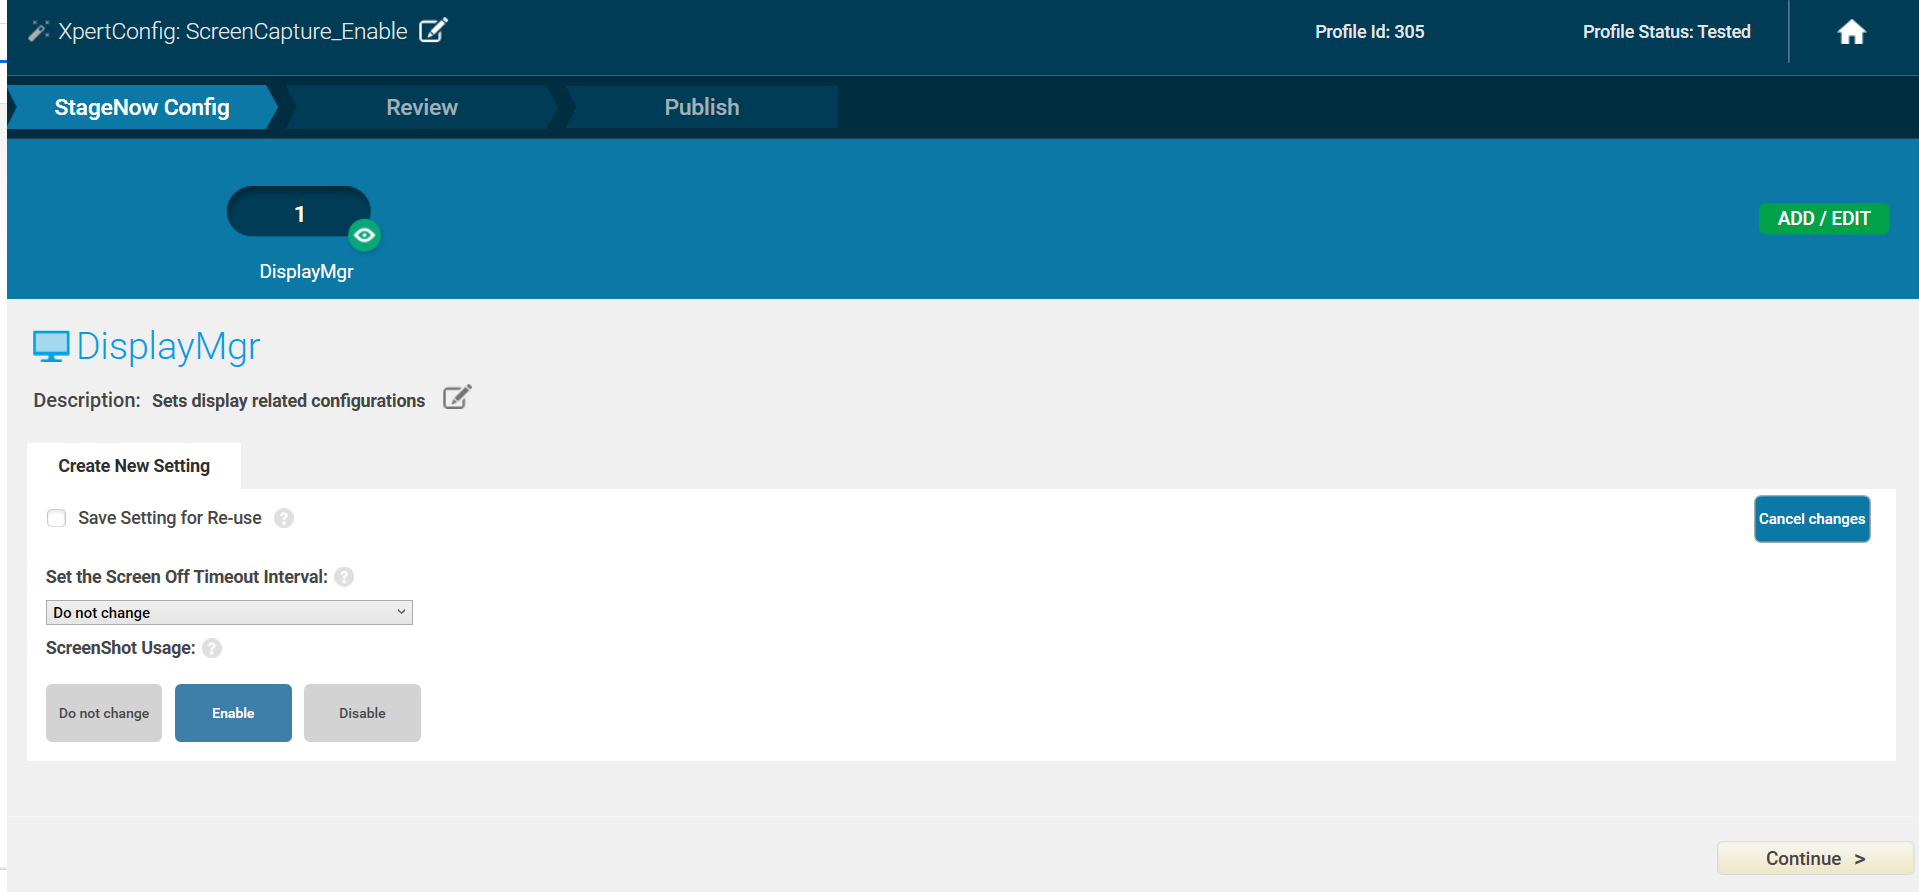Open help for Screen Off Timeout Interval
This screenshot has width=1919, height=892.
[344, 577]
